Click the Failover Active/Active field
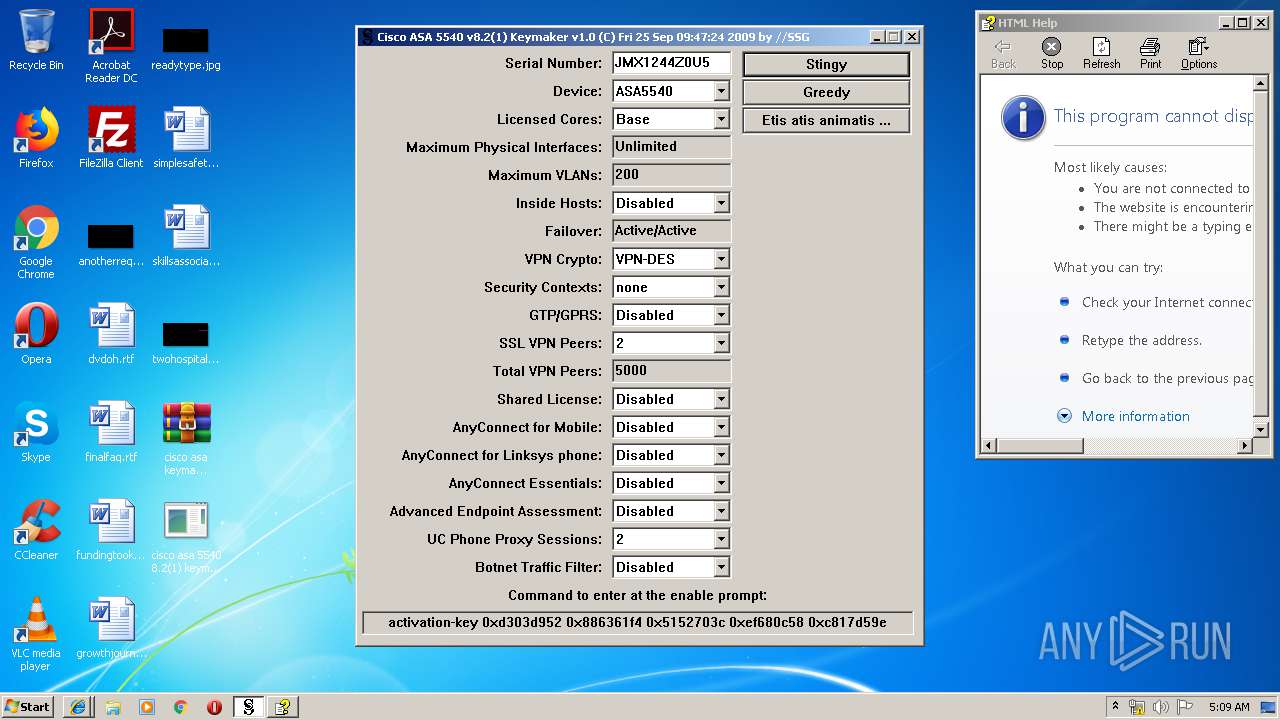Viewport: 1280px width, 720px height. (x=671, y=231)
